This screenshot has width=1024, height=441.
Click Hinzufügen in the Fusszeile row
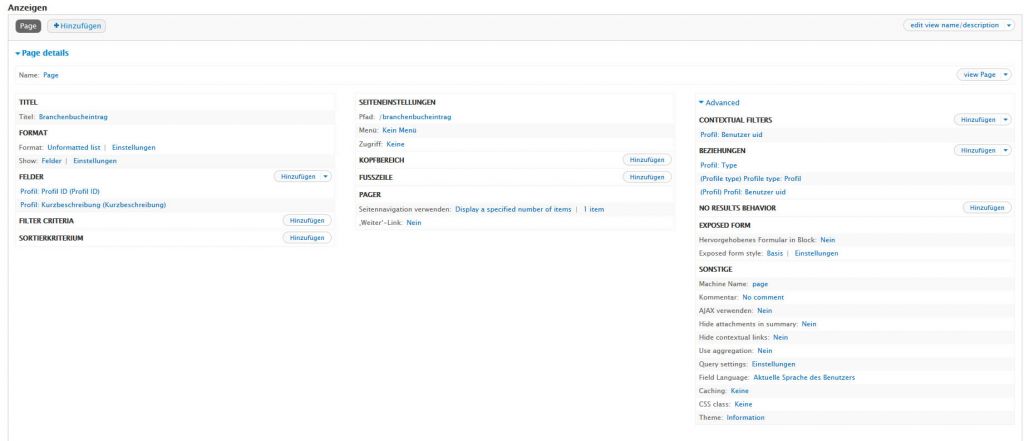(x=646, y=177)
